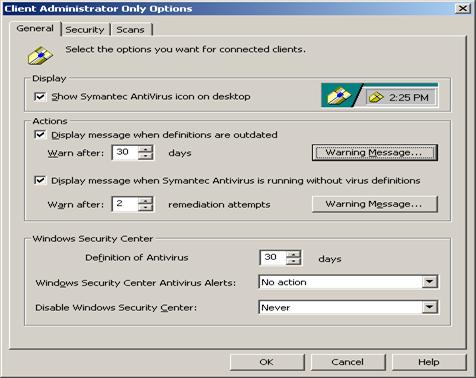Screen dimensions: 476x378
Task: Open Warning Message for outdated definitions
Action: tap(375, 153)
